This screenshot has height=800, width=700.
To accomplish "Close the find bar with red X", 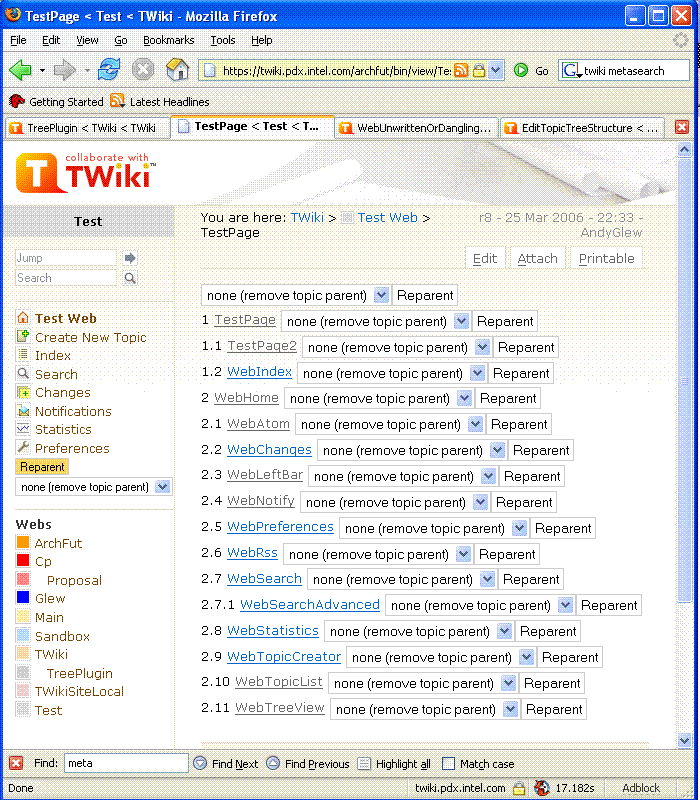I will tap(16, 763).
